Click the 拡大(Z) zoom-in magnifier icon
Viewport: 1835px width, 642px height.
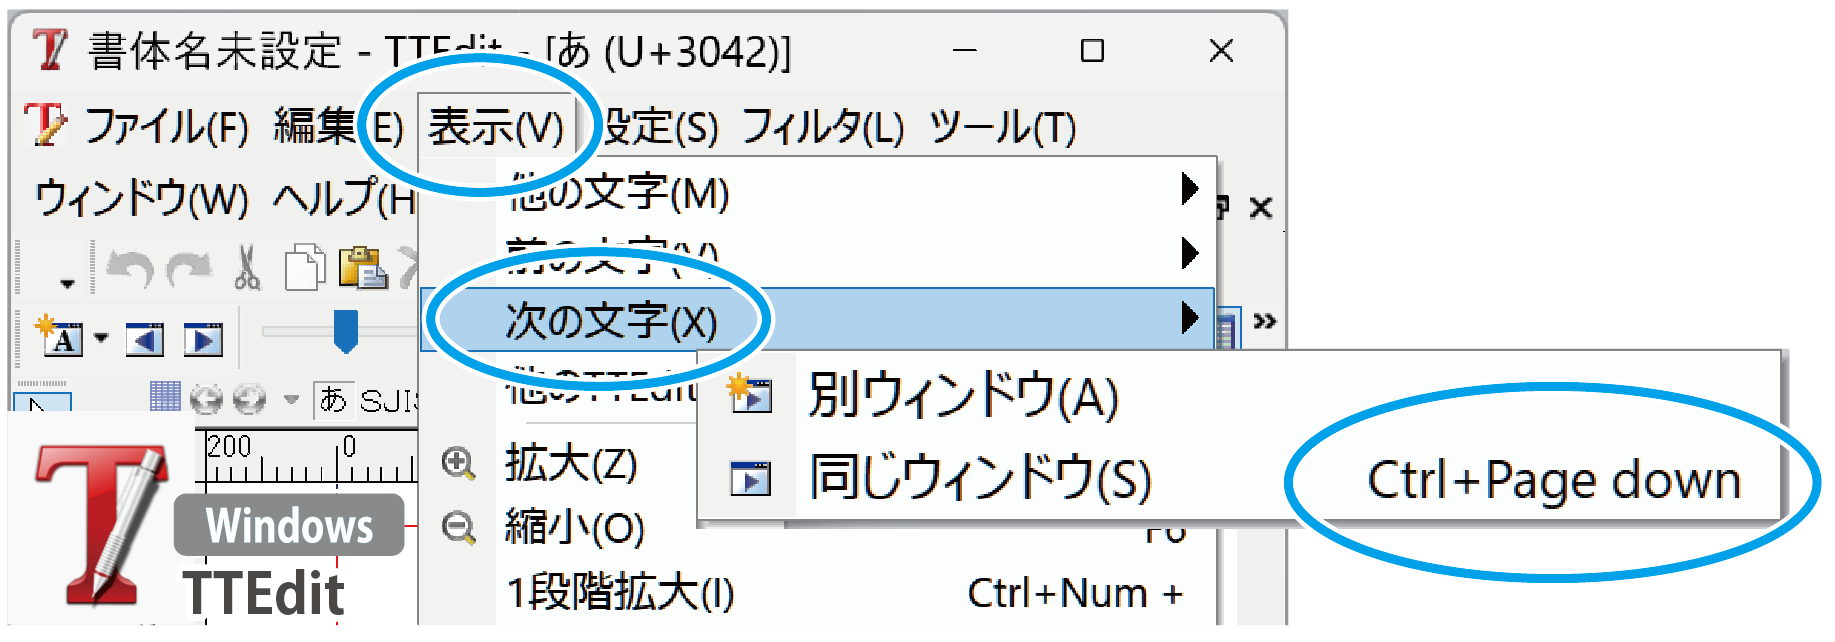click(458, 463)
